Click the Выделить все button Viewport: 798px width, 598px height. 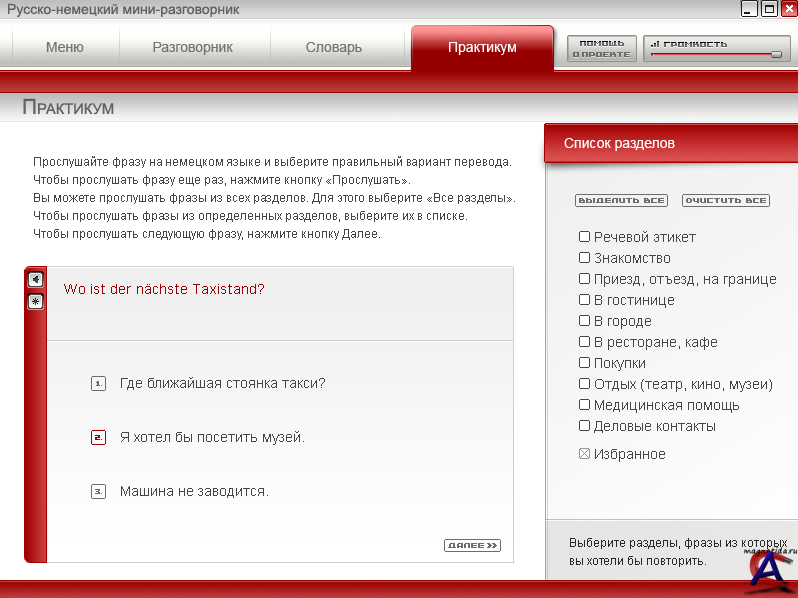pyautogui.click(x=621, y=201)
